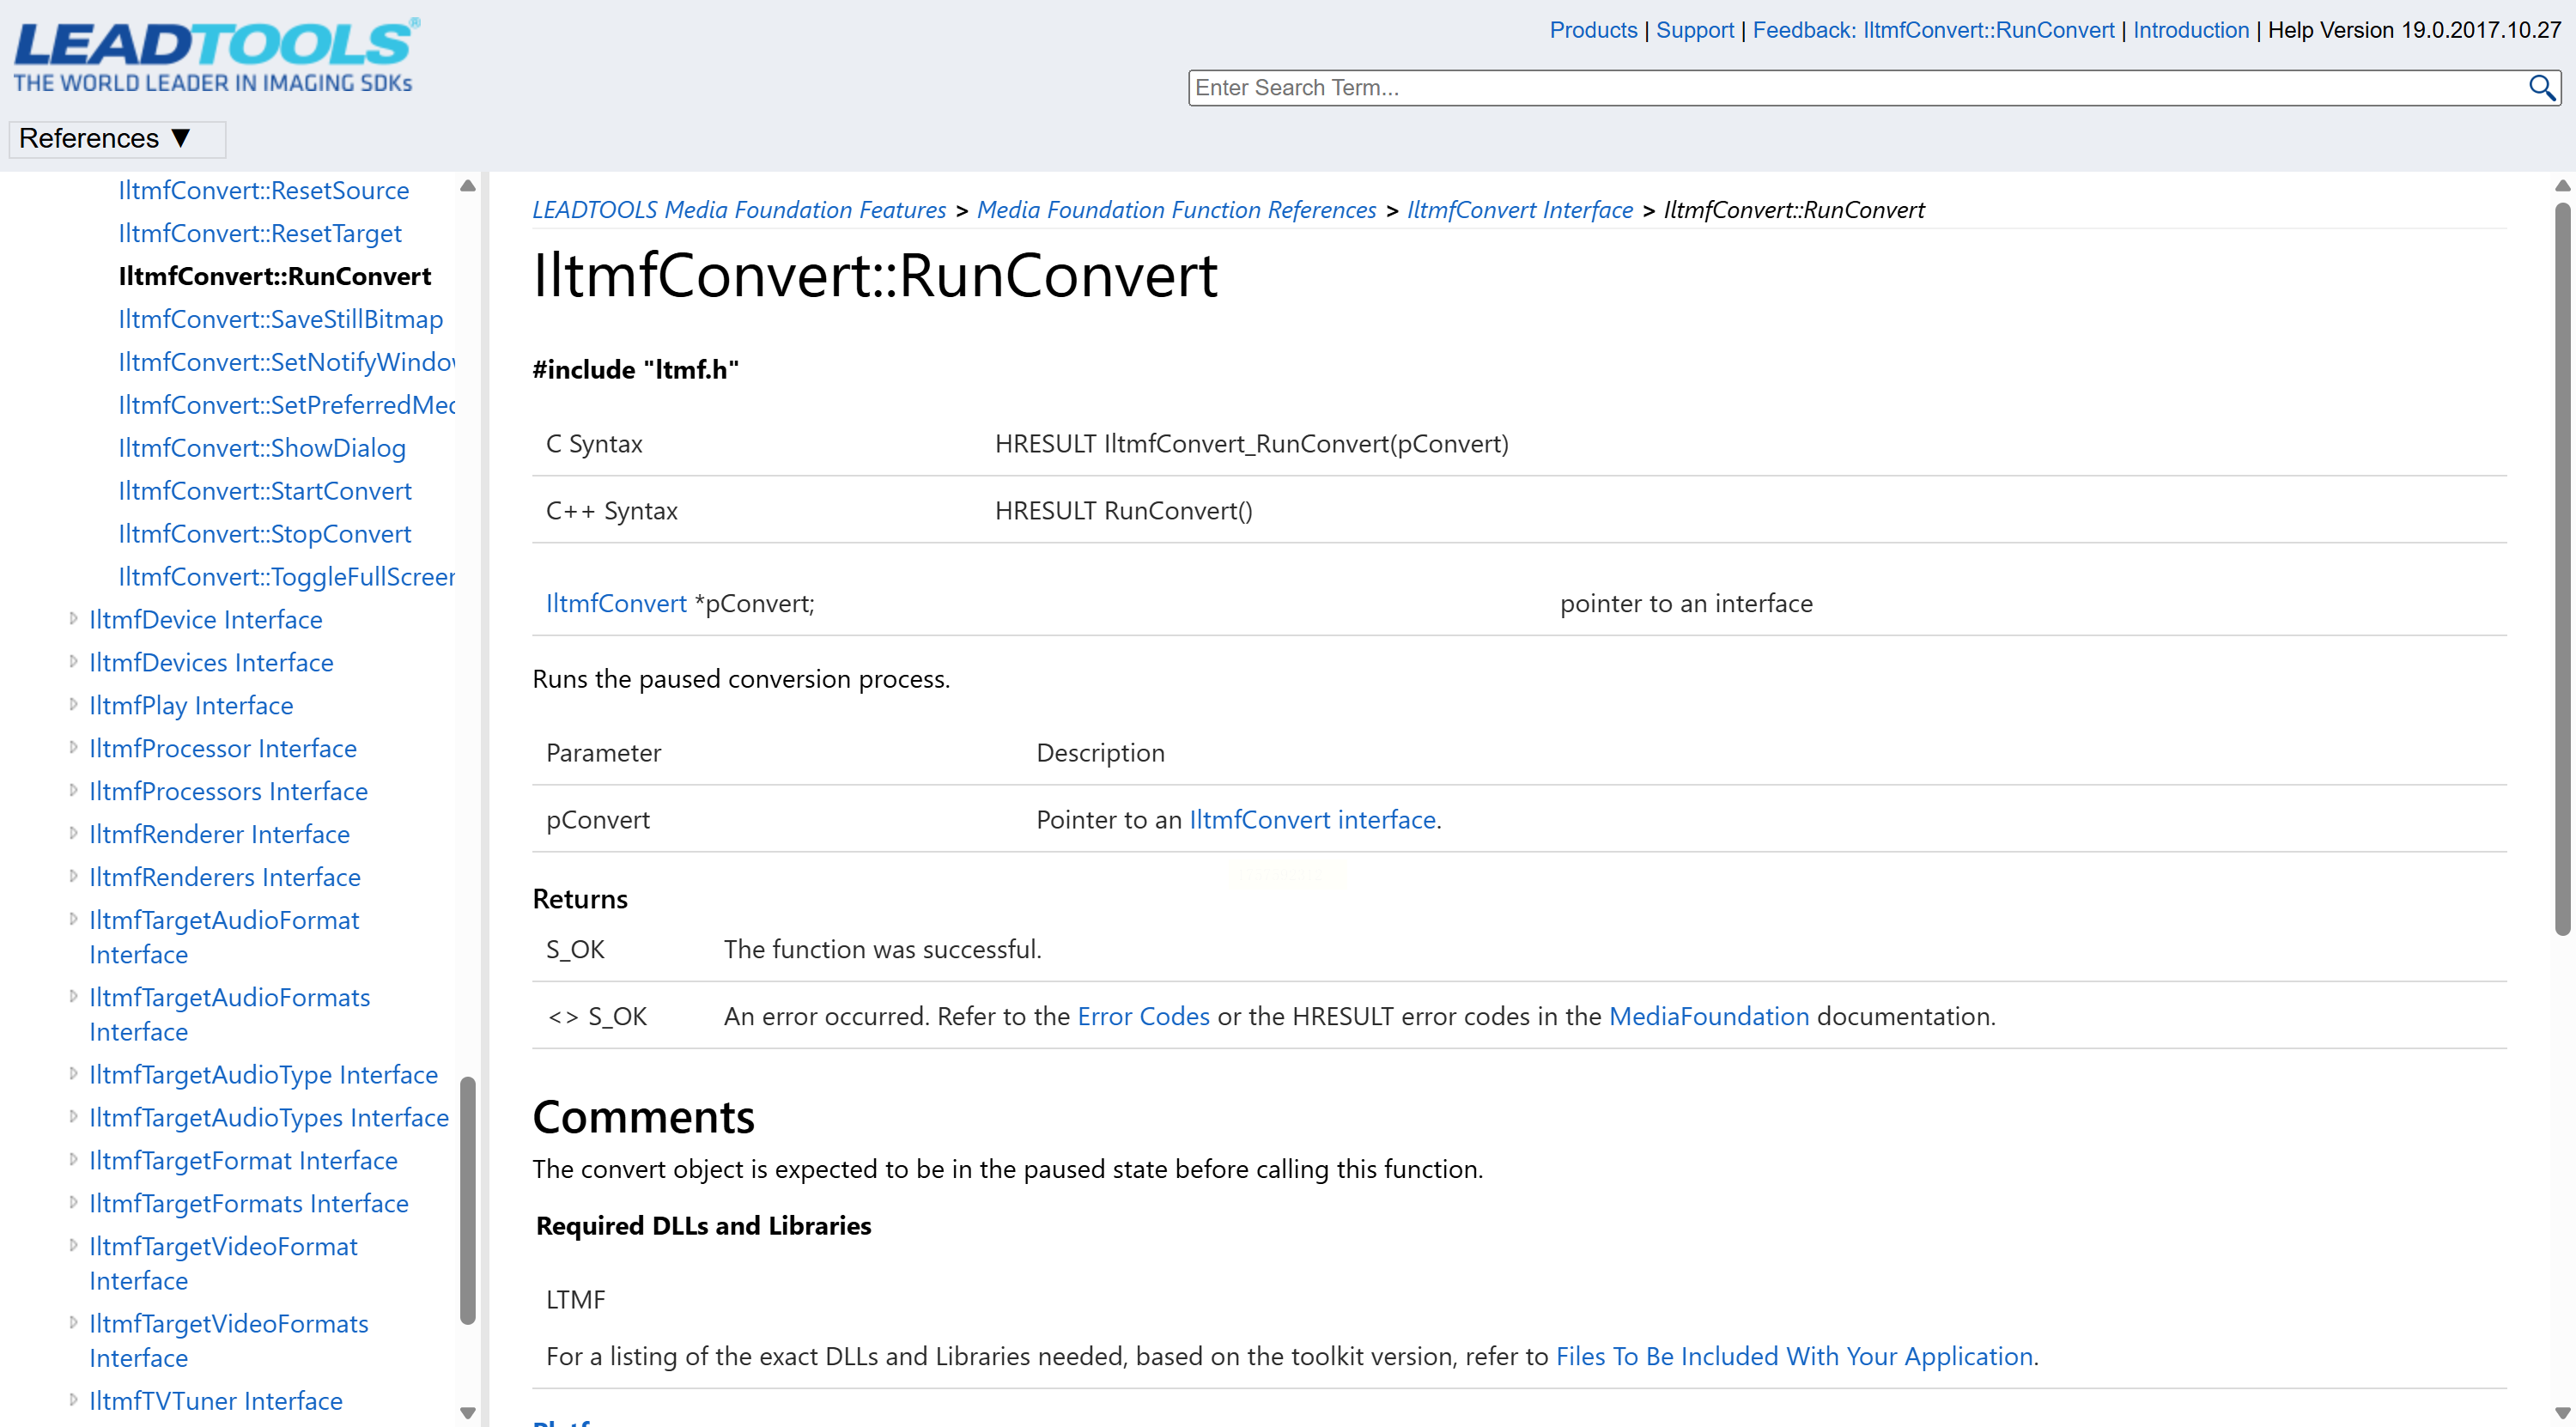
Task: Open the Products link
Action: tap(1593, 30)
